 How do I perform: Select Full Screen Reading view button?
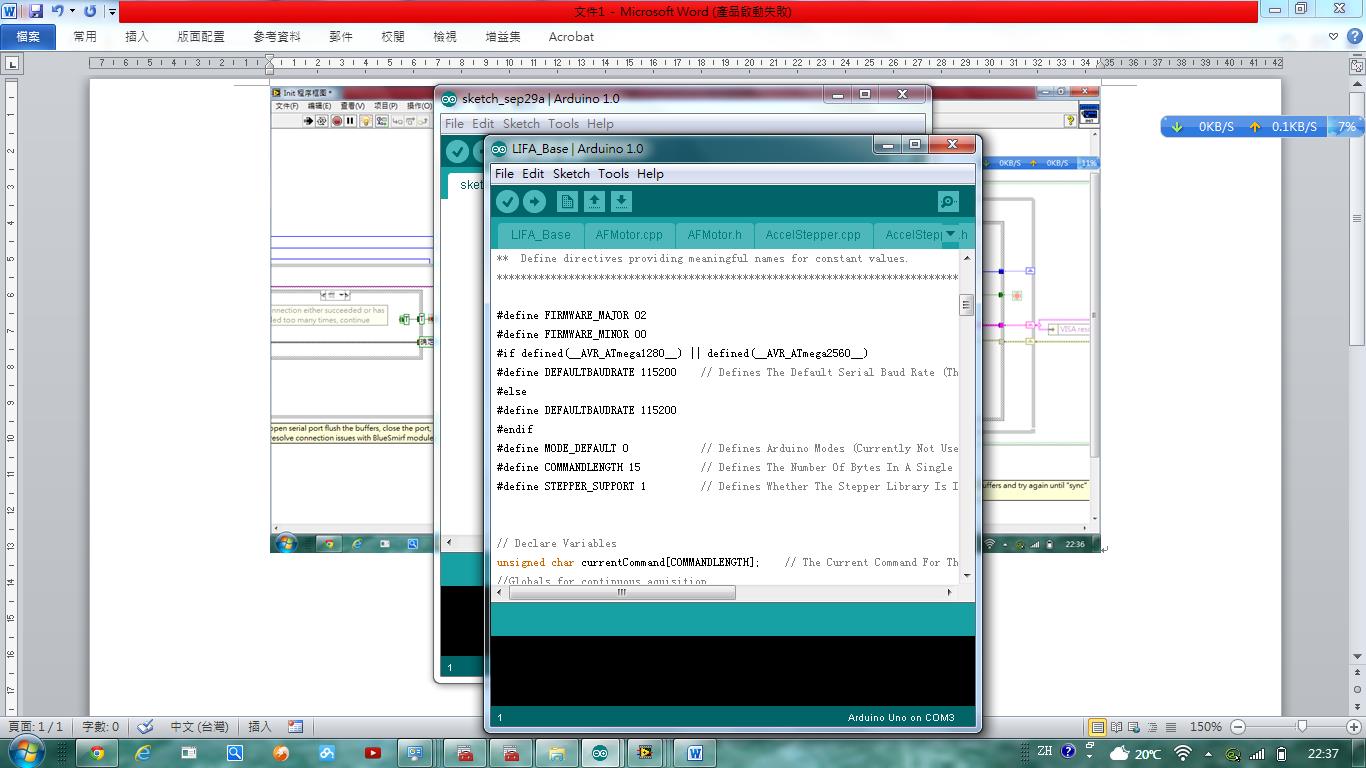pyautogui.click(x=1116, y=727)
